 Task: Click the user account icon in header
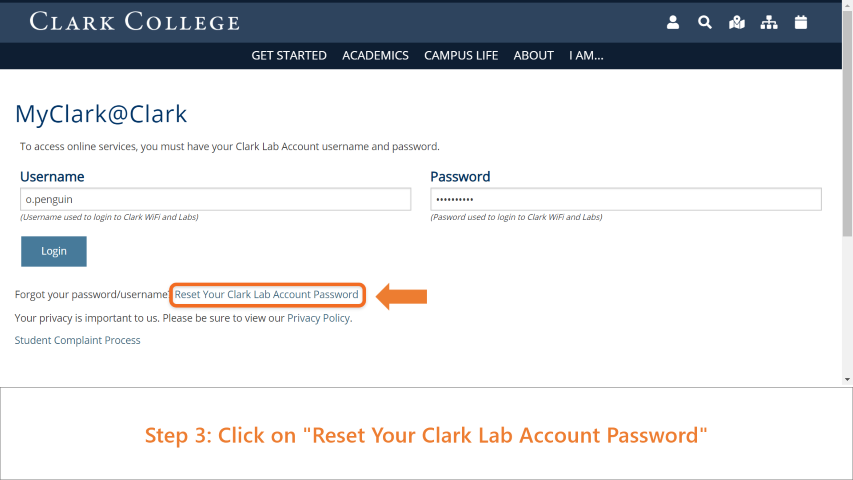coord(673,22)
